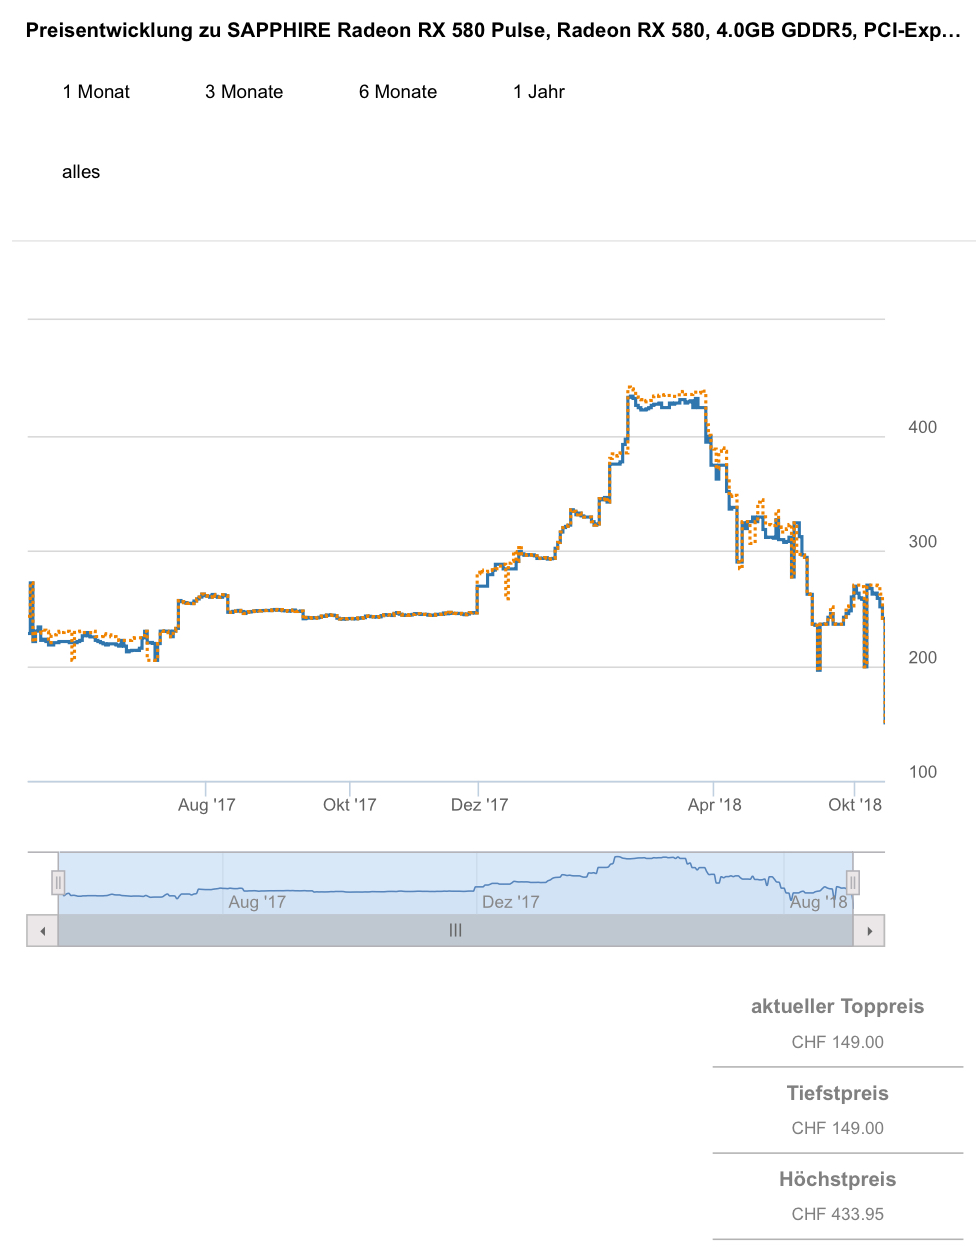Click the navigator scroll-right arrow
The image size is (979, 1256).
[x=870, y=931]
